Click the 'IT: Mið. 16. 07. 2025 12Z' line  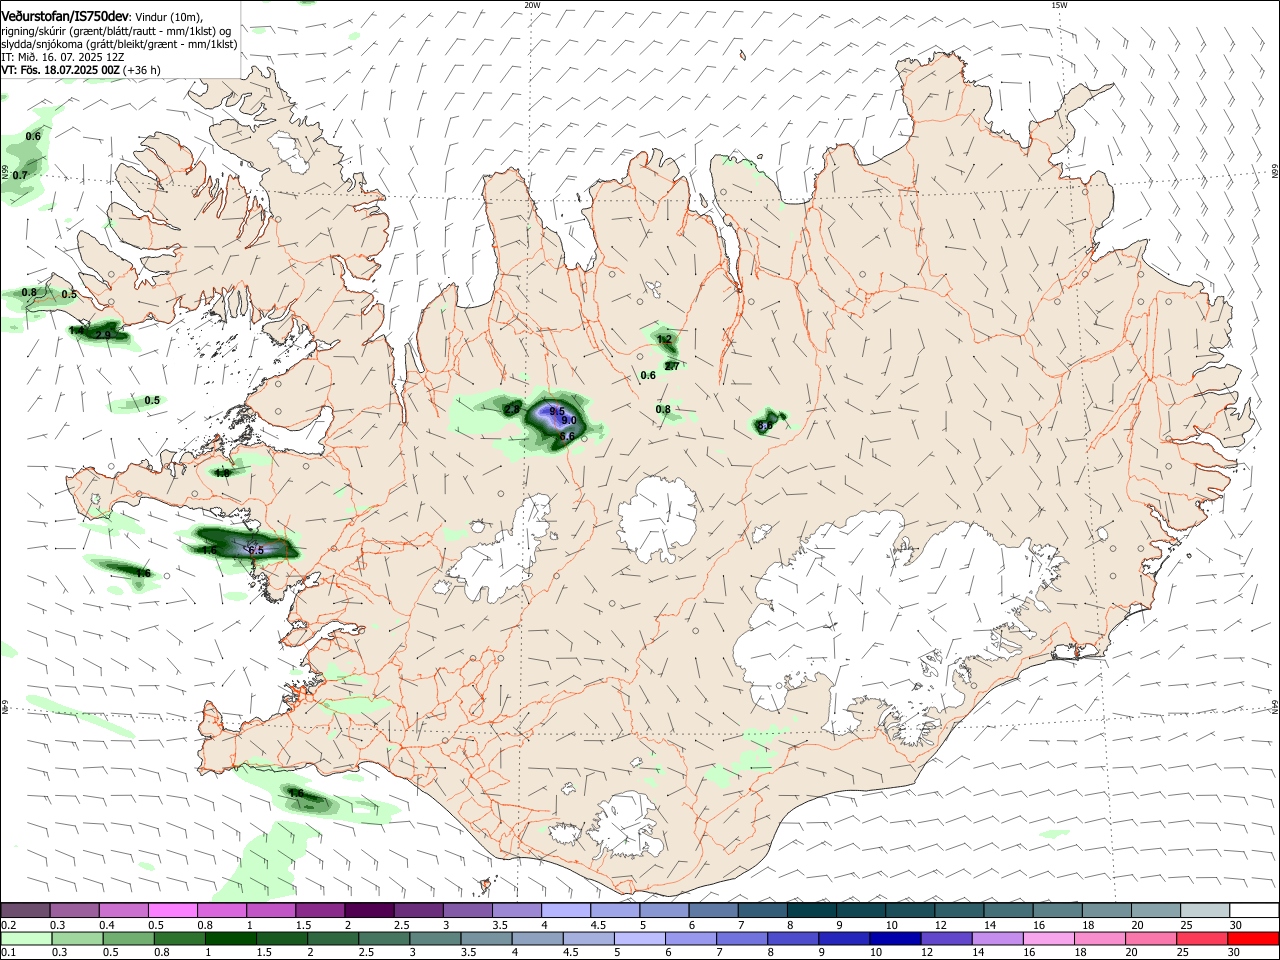point(63,57)
